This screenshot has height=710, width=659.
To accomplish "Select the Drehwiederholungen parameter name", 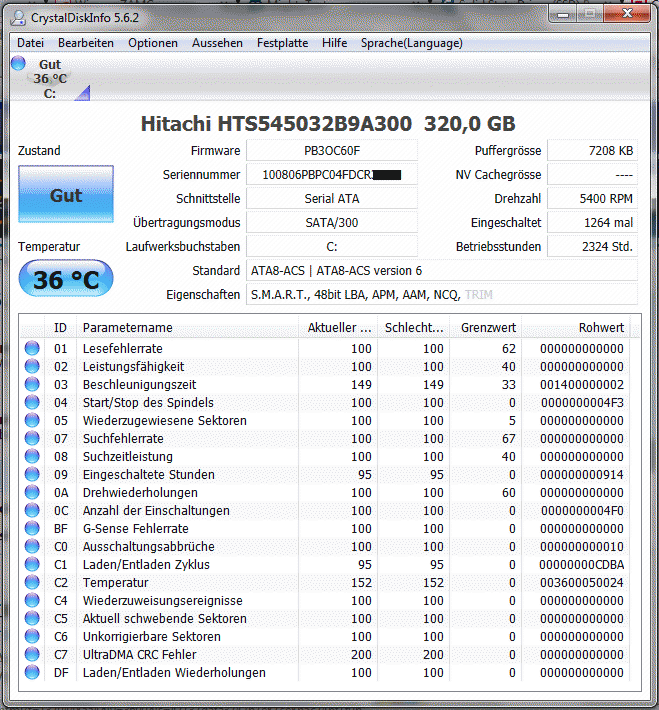I will point(140,493).
